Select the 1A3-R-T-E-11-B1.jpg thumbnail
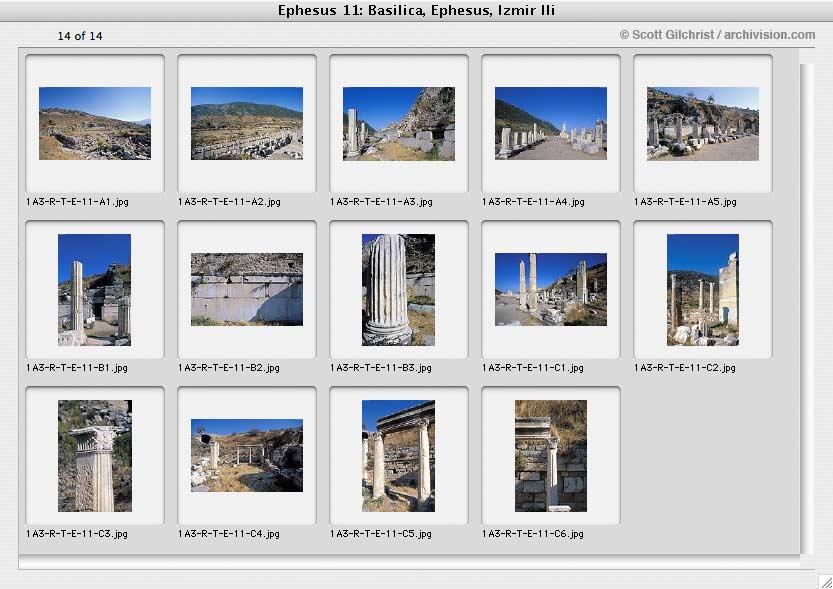The image size is (833, 589). (95, 290)
